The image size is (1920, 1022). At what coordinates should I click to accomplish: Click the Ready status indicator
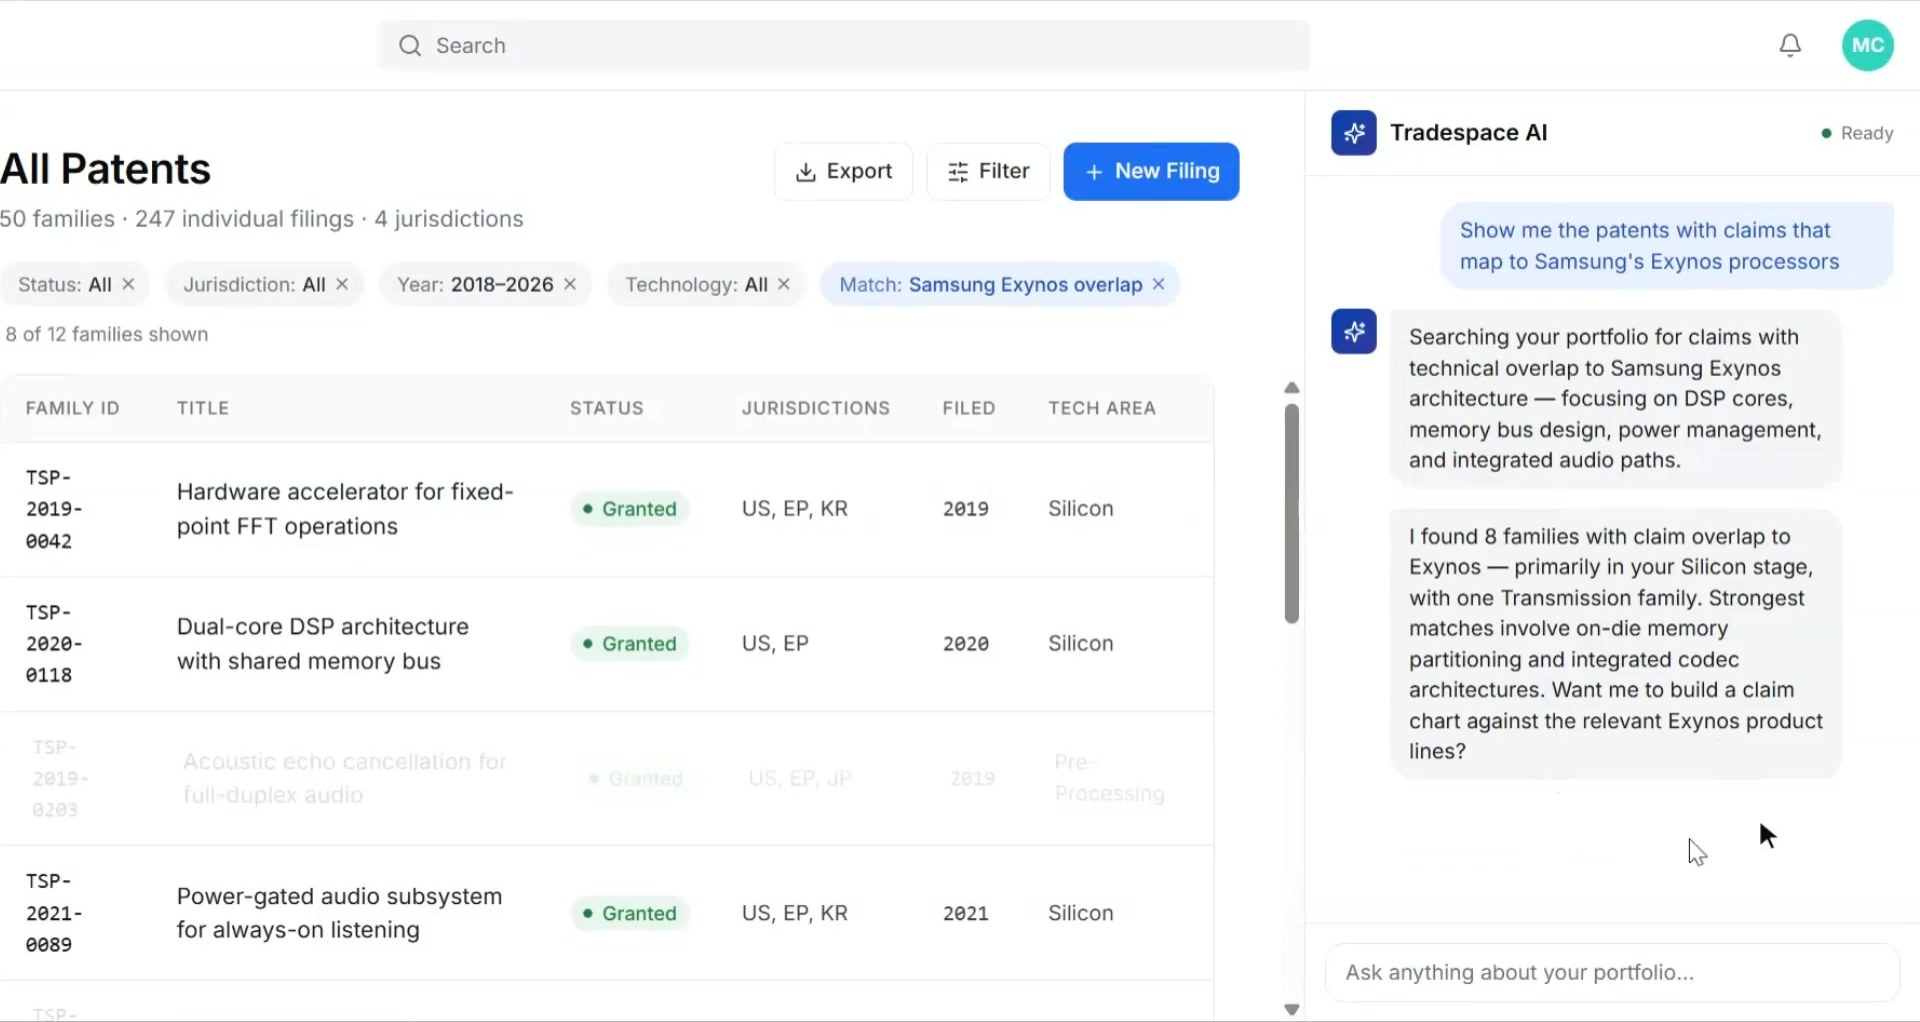pyautogui.click(x=1857, y=133)
